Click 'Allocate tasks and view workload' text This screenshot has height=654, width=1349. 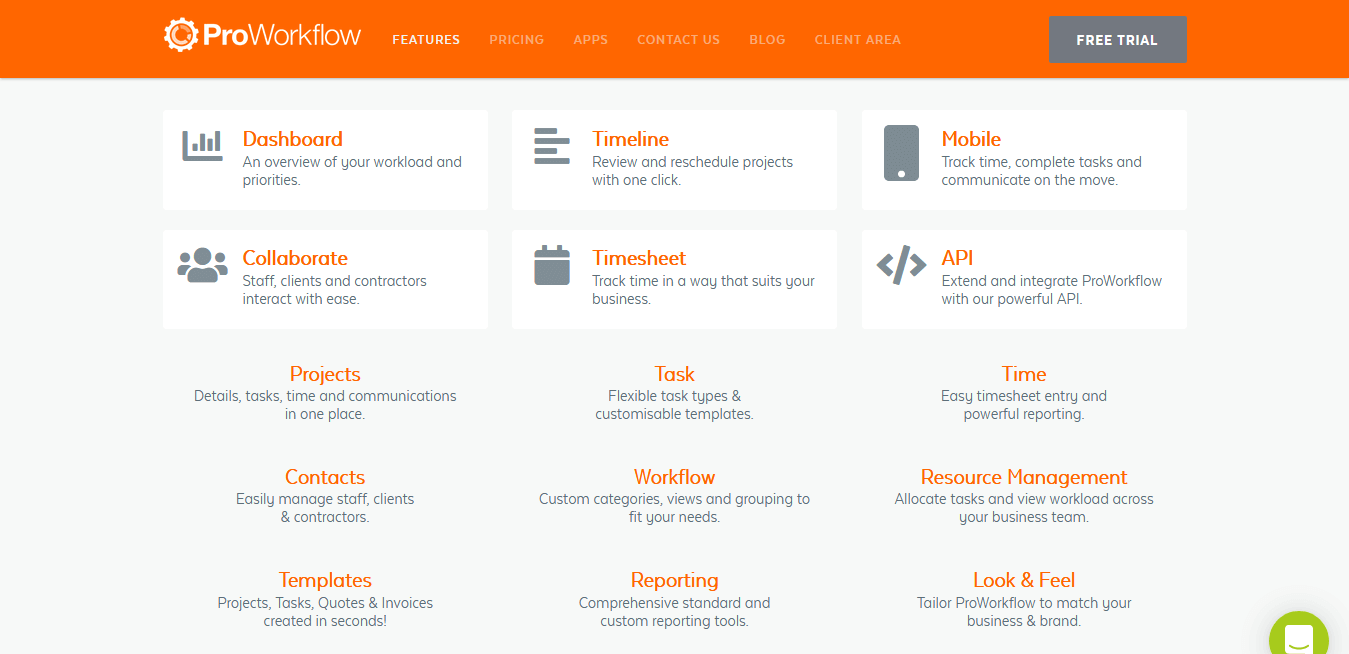pyautogui.click(x=1024, y=508)
